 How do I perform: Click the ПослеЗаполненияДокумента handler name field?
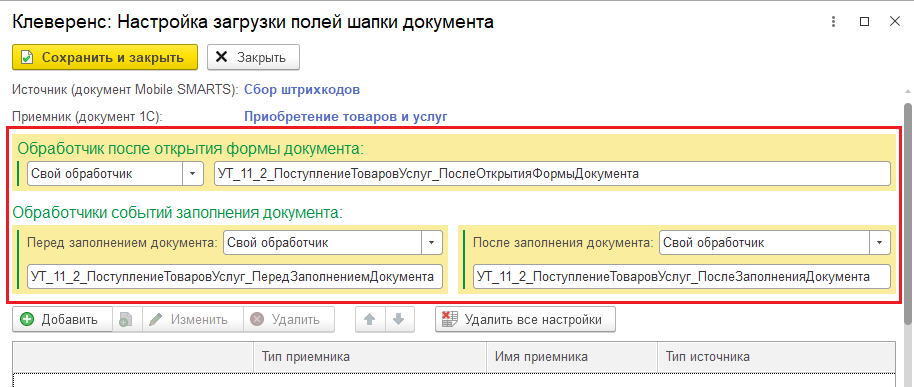pyautogui.click(x=682, y=277)
